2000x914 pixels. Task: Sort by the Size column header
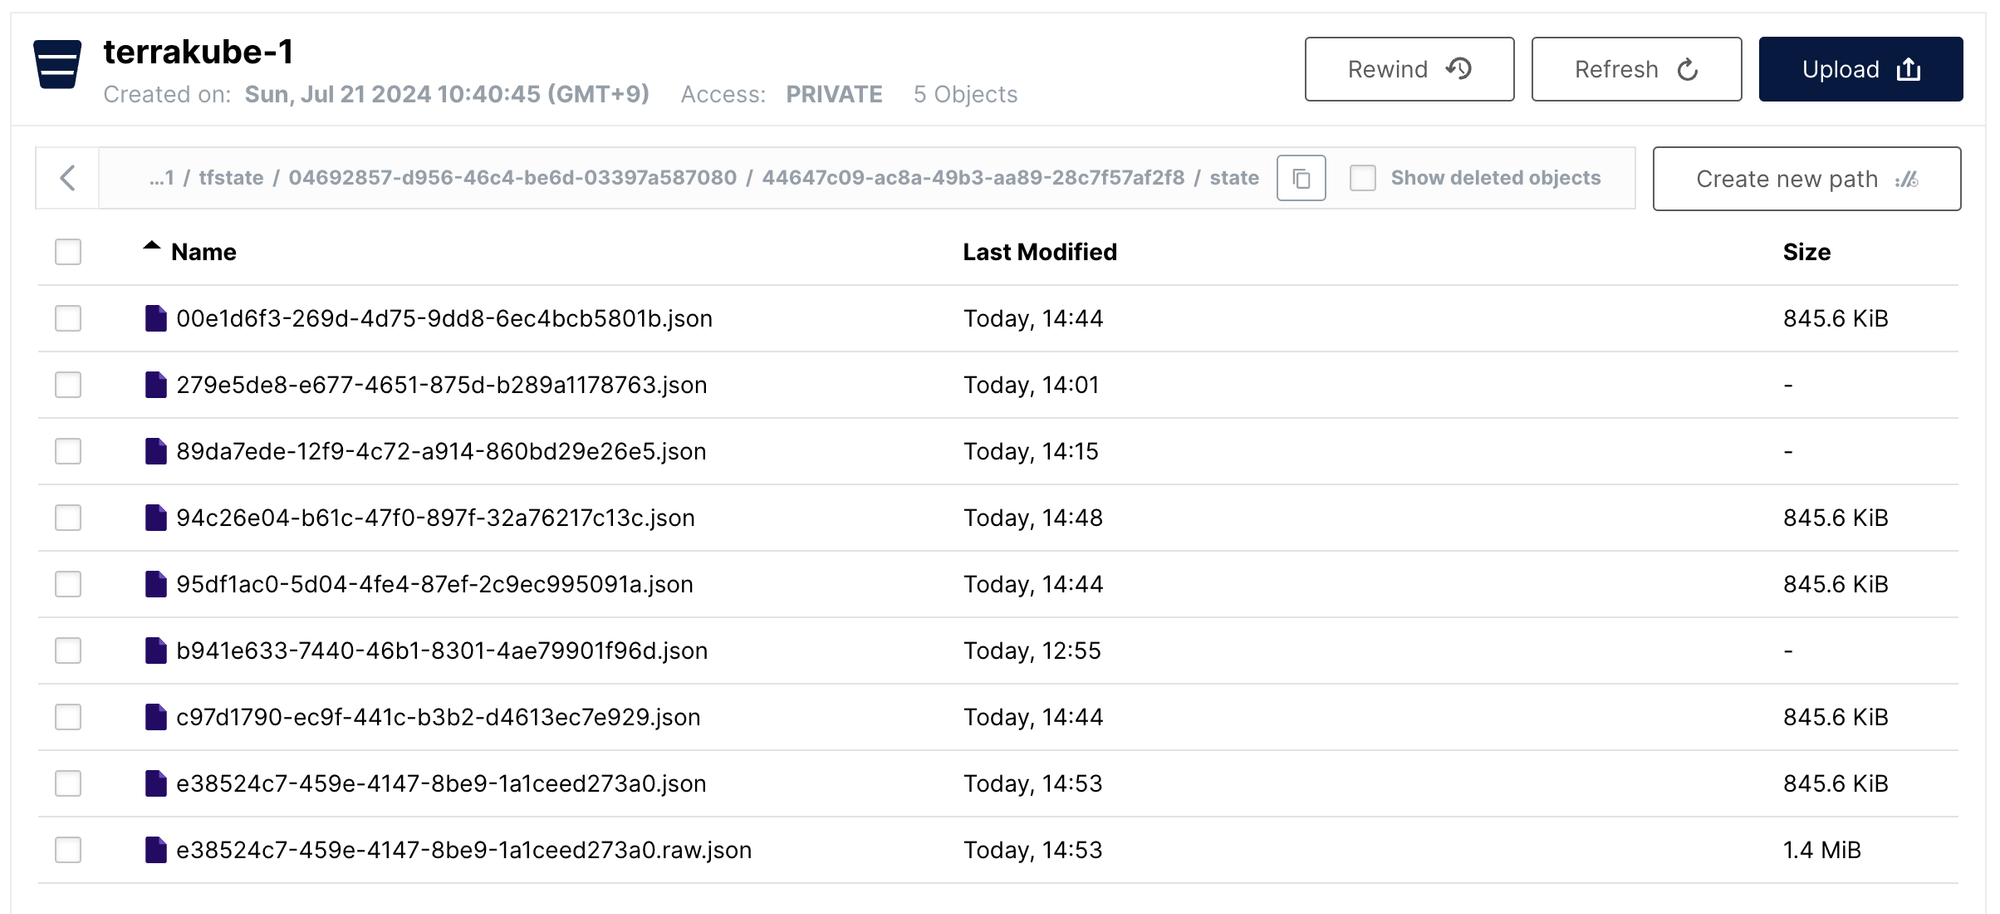[1806, 252]
